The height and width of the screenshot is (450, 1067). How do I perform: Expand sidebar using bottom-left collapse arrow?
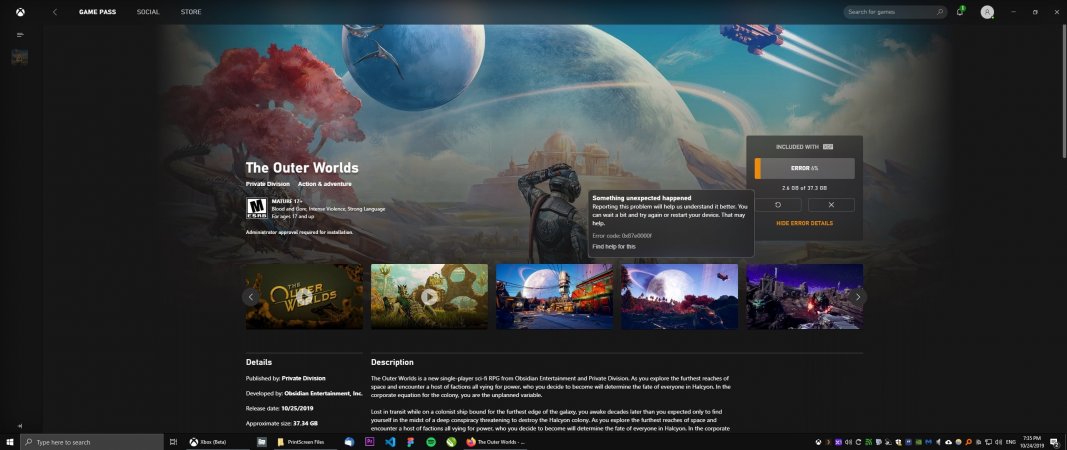coord(20,425)
